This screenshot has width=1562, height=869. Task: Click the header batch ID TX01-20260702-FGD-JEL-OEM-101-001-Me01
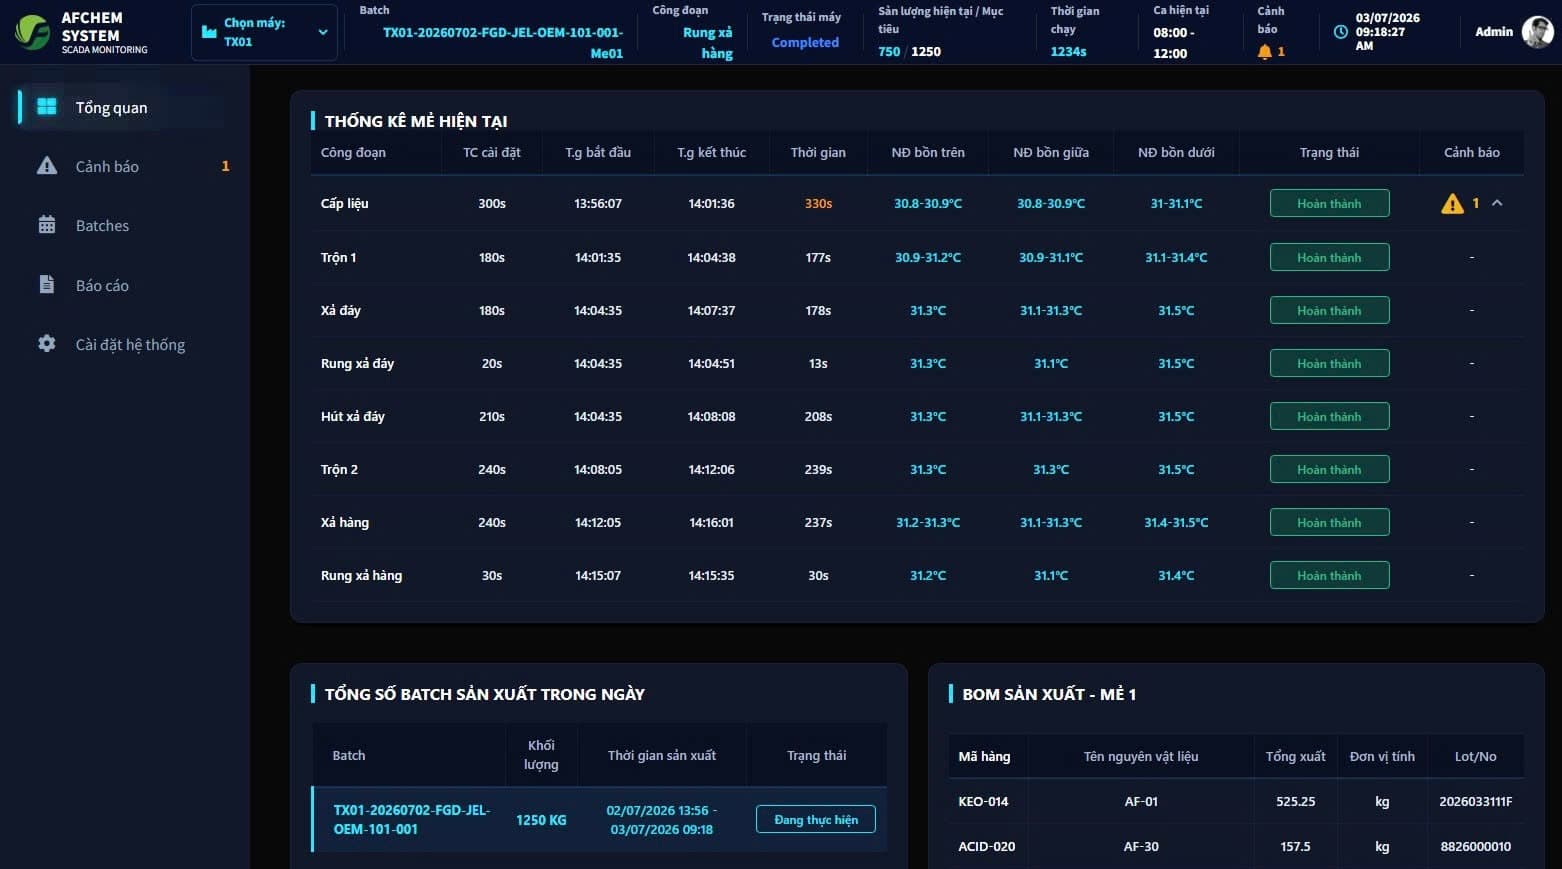tap(503, 43)
